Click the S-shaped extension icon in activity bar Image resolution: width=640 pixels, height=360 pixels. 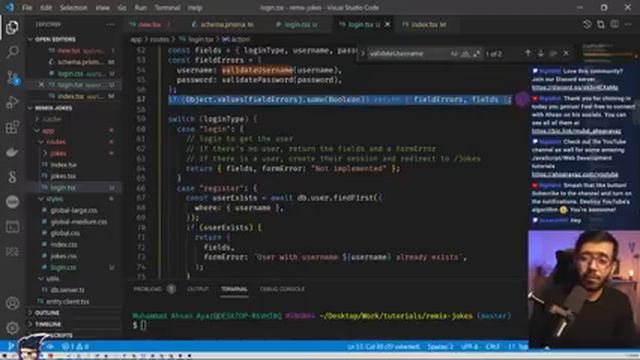click(x=12, y=177)
